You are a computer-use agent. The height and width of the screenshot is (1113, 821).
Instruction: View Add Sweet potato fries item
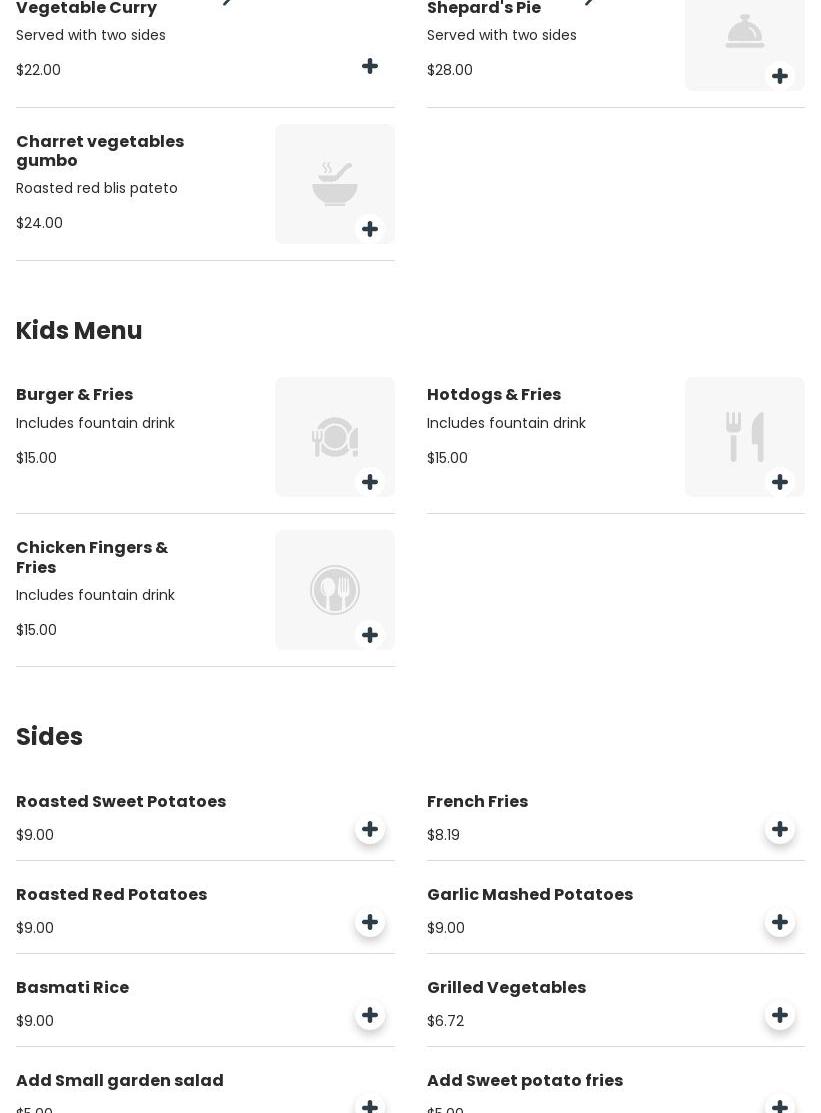525,1081
